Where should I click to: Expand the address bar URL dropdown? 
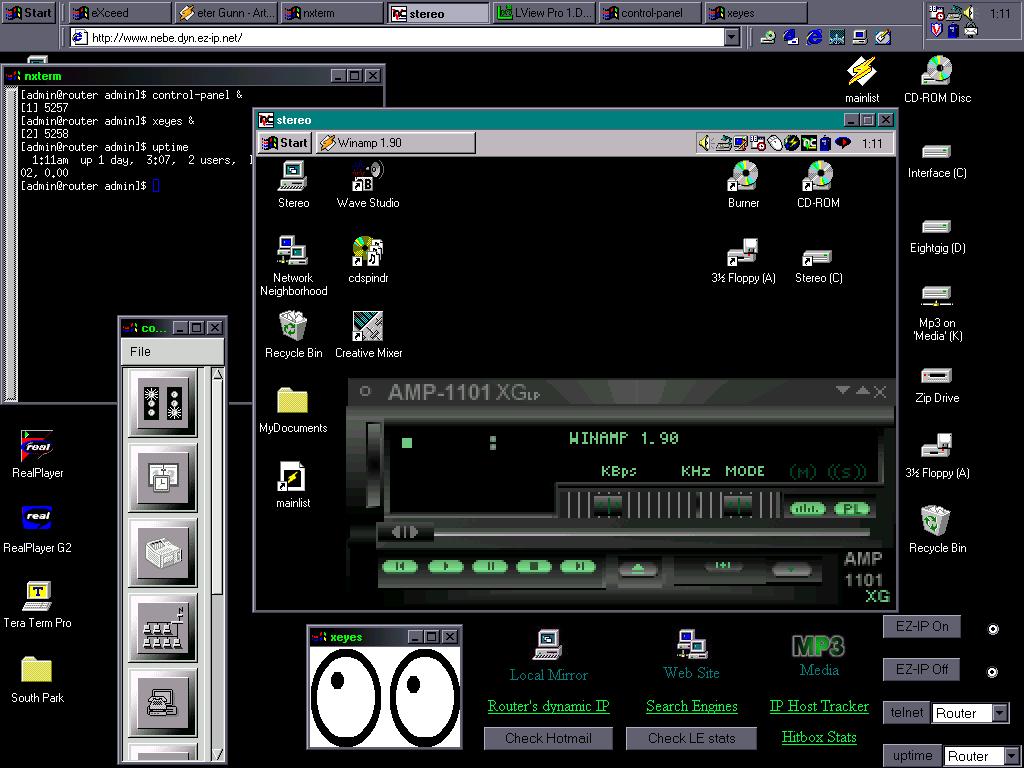(732, 37)
